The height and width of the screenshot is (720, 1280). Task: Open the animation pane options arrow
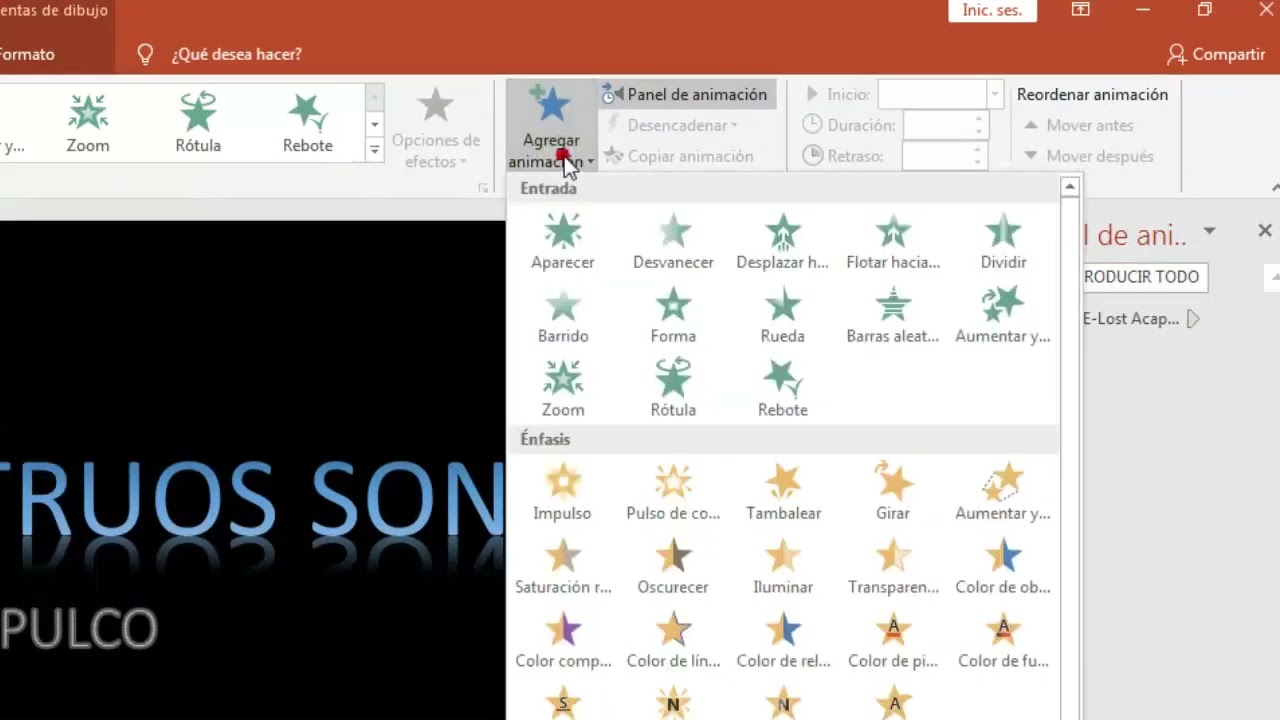[x=1209, y=231]
